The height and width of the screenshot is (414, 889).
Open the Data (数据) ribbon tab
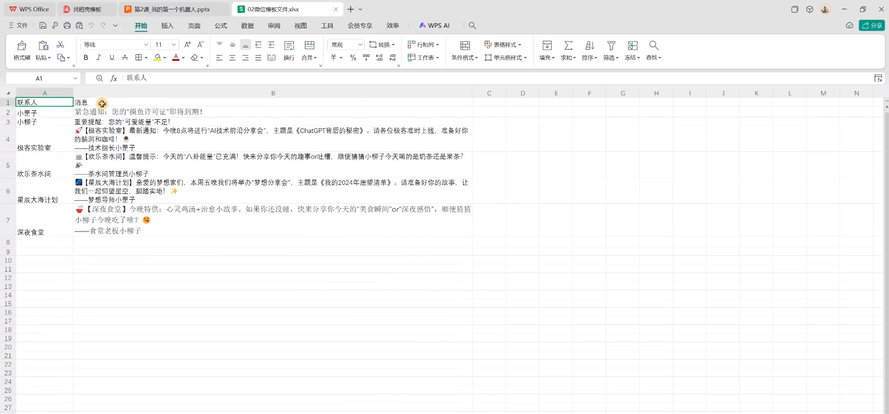point(247,25)
